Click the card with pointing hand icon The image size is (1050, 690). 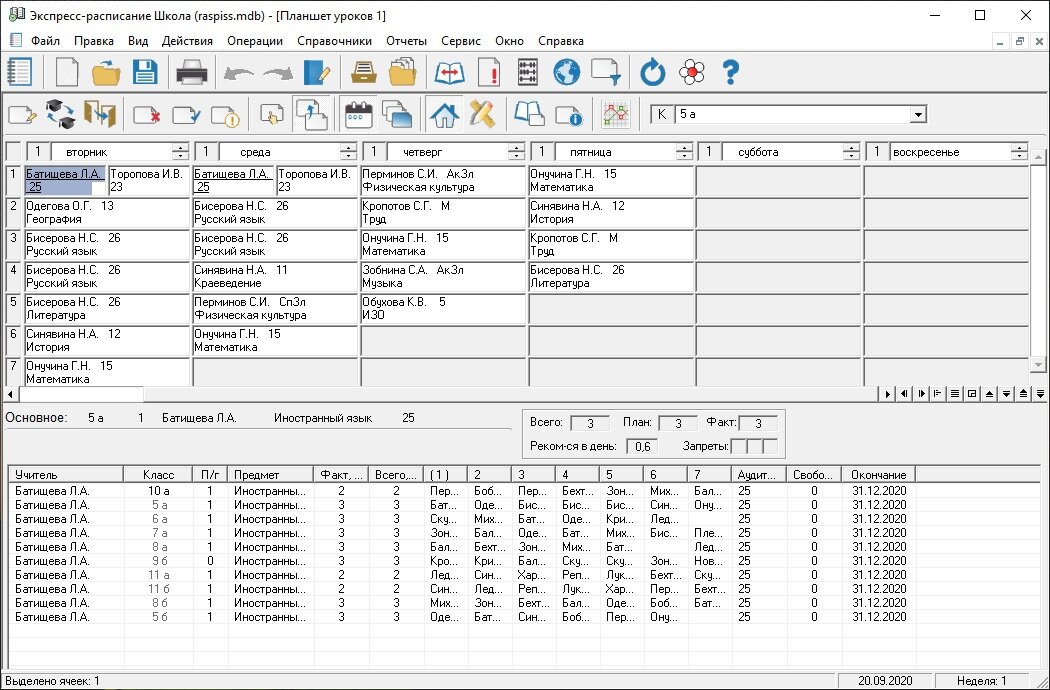coord(272,115)
